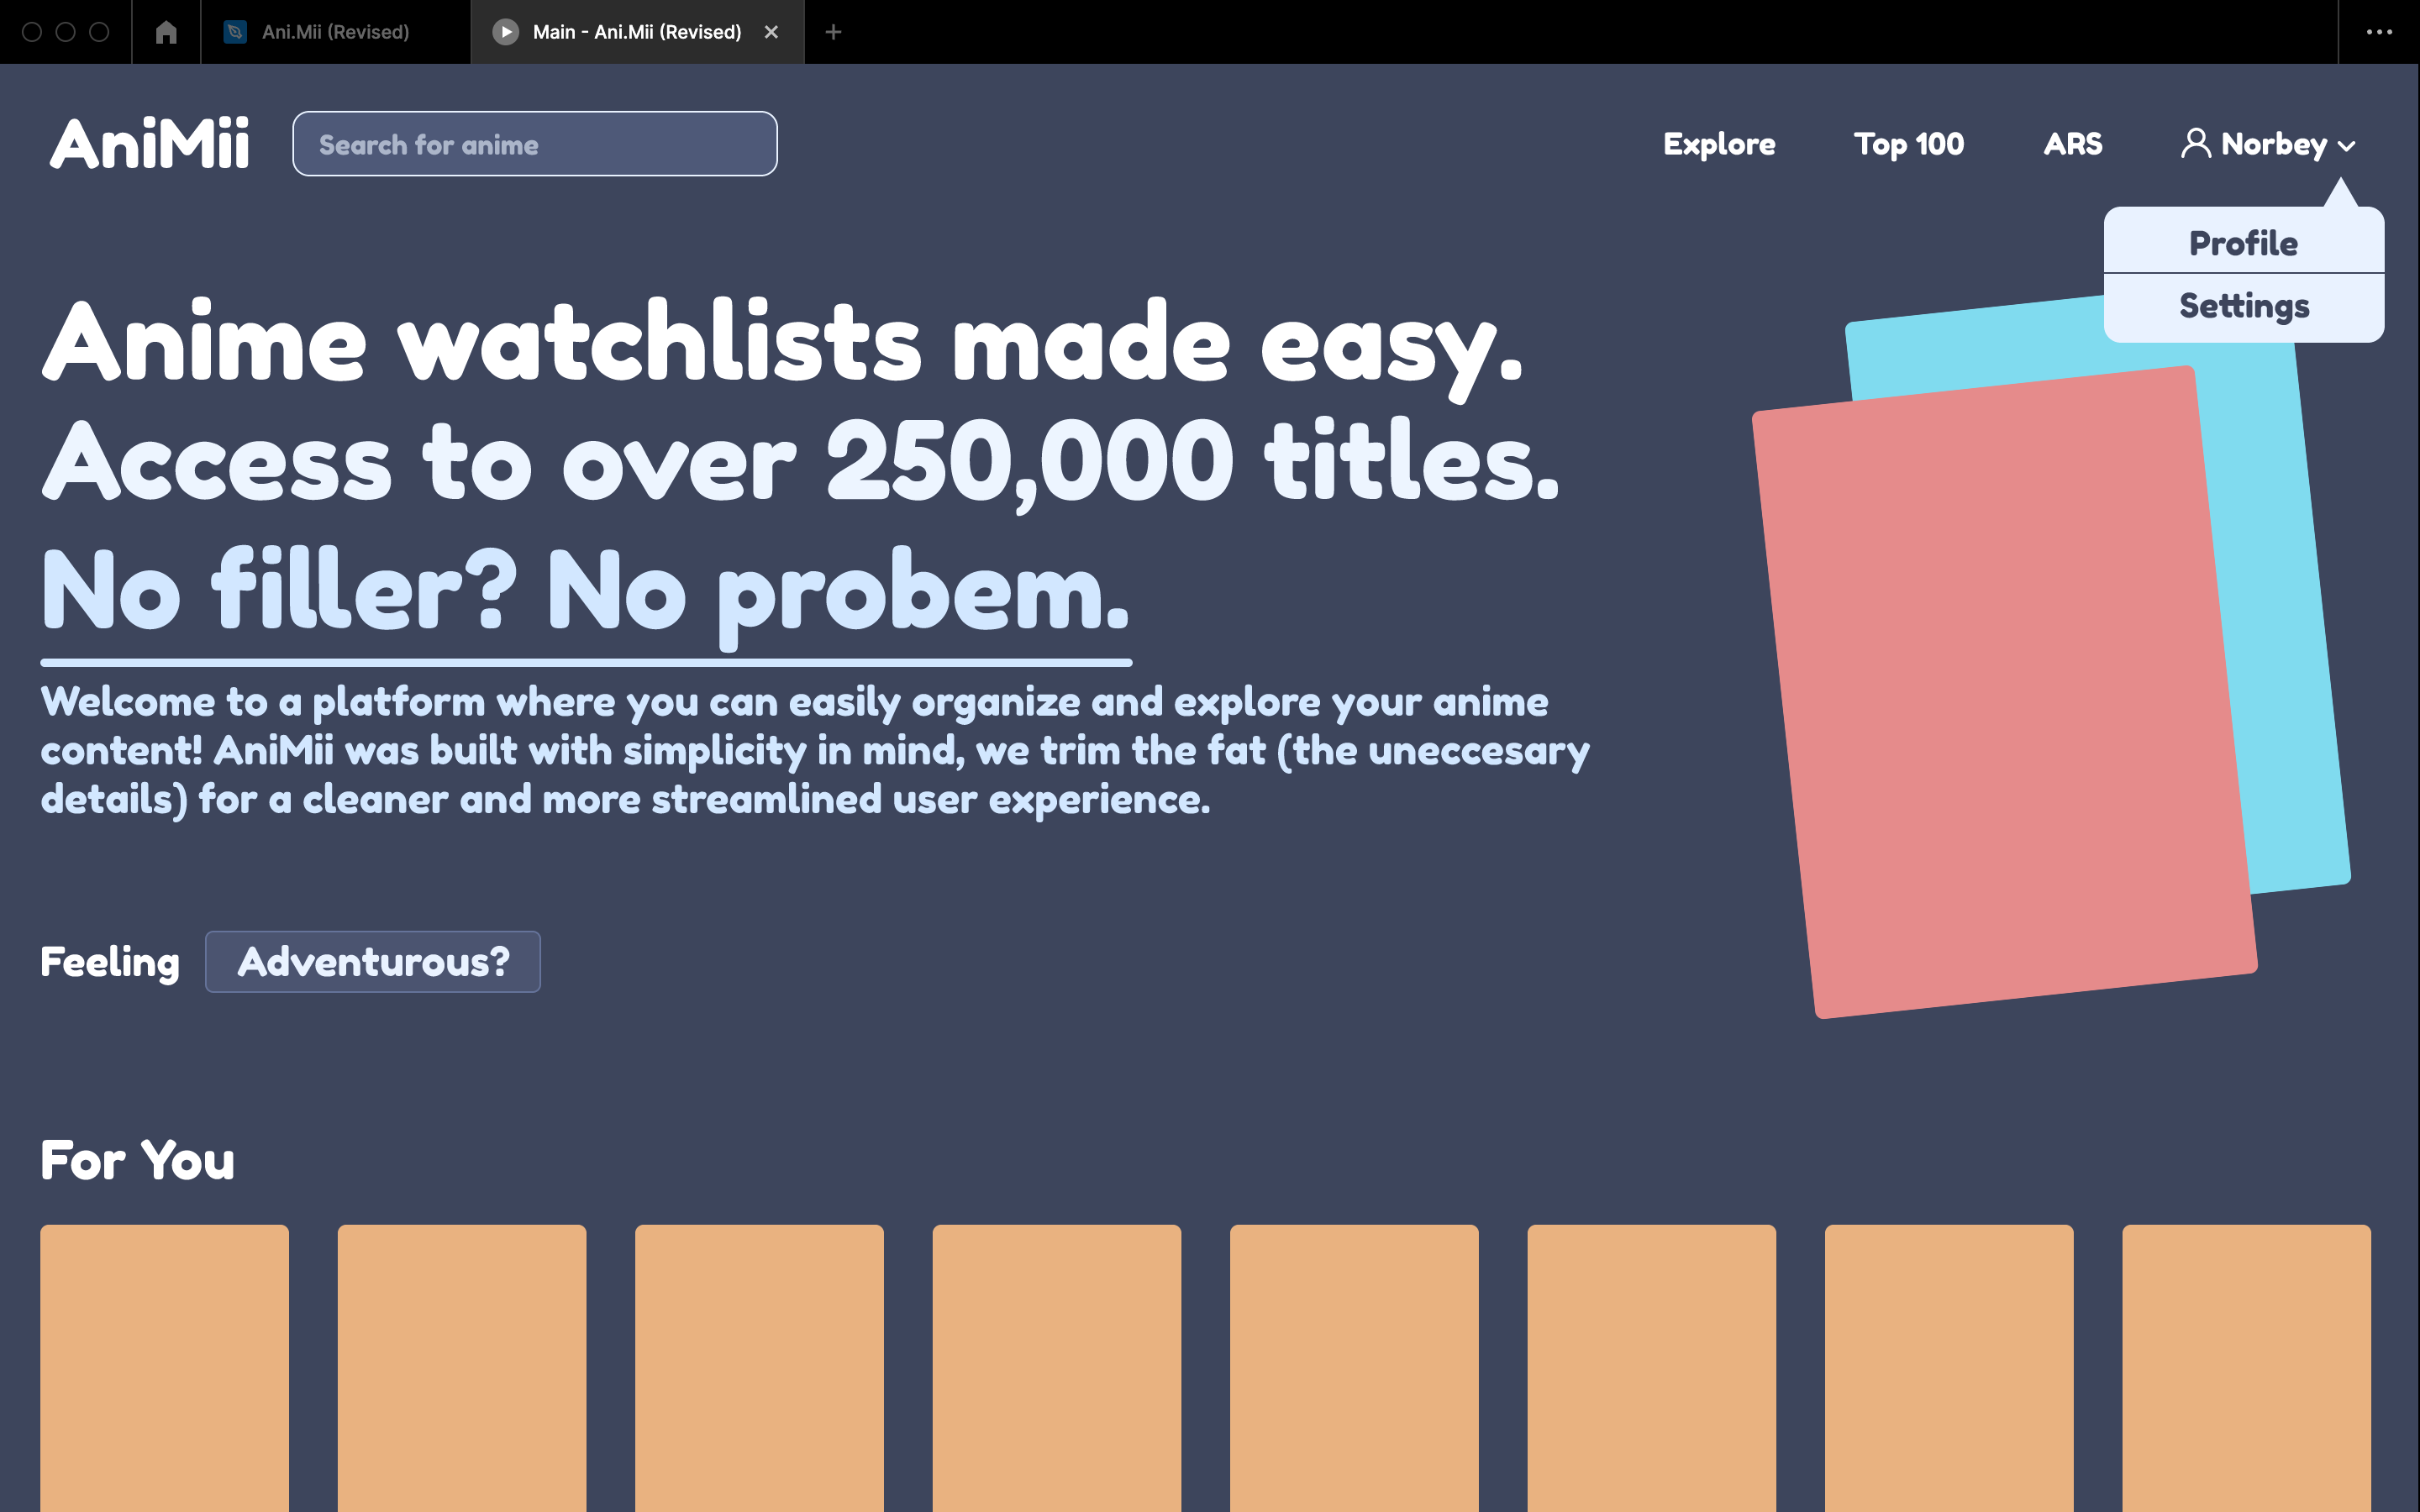
Task: Collapse the Norbey dropdown chevron
Action: coord(2347,146)
